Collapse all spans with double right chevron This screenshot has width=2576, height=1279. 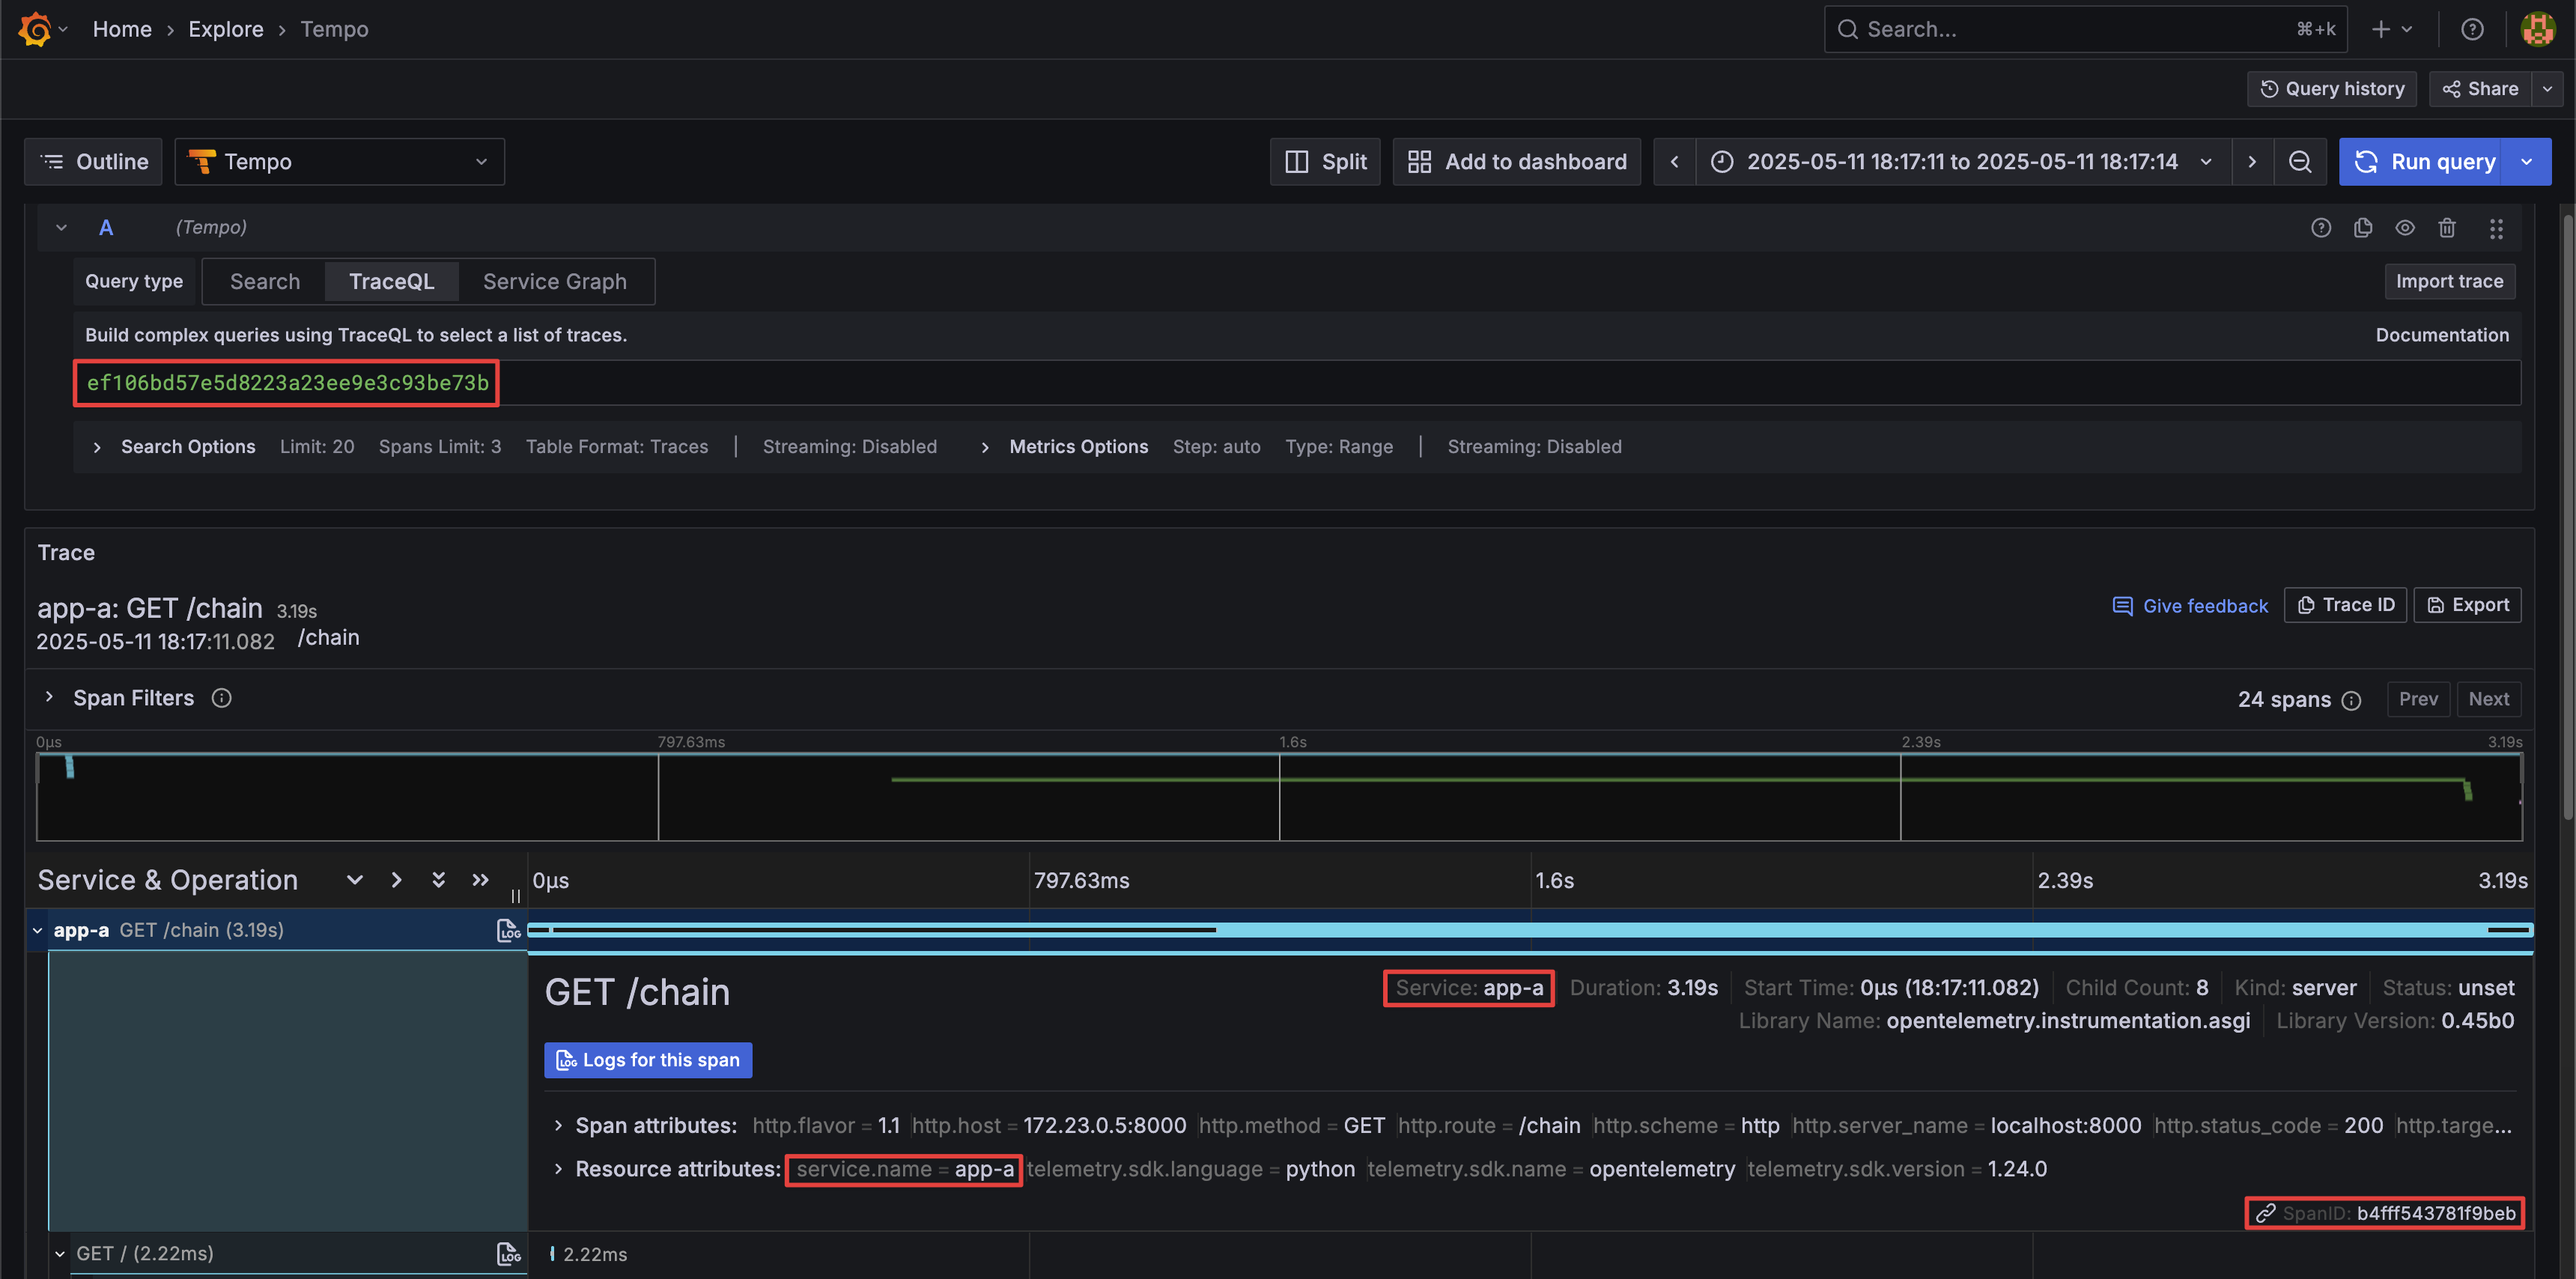[481, 880]
